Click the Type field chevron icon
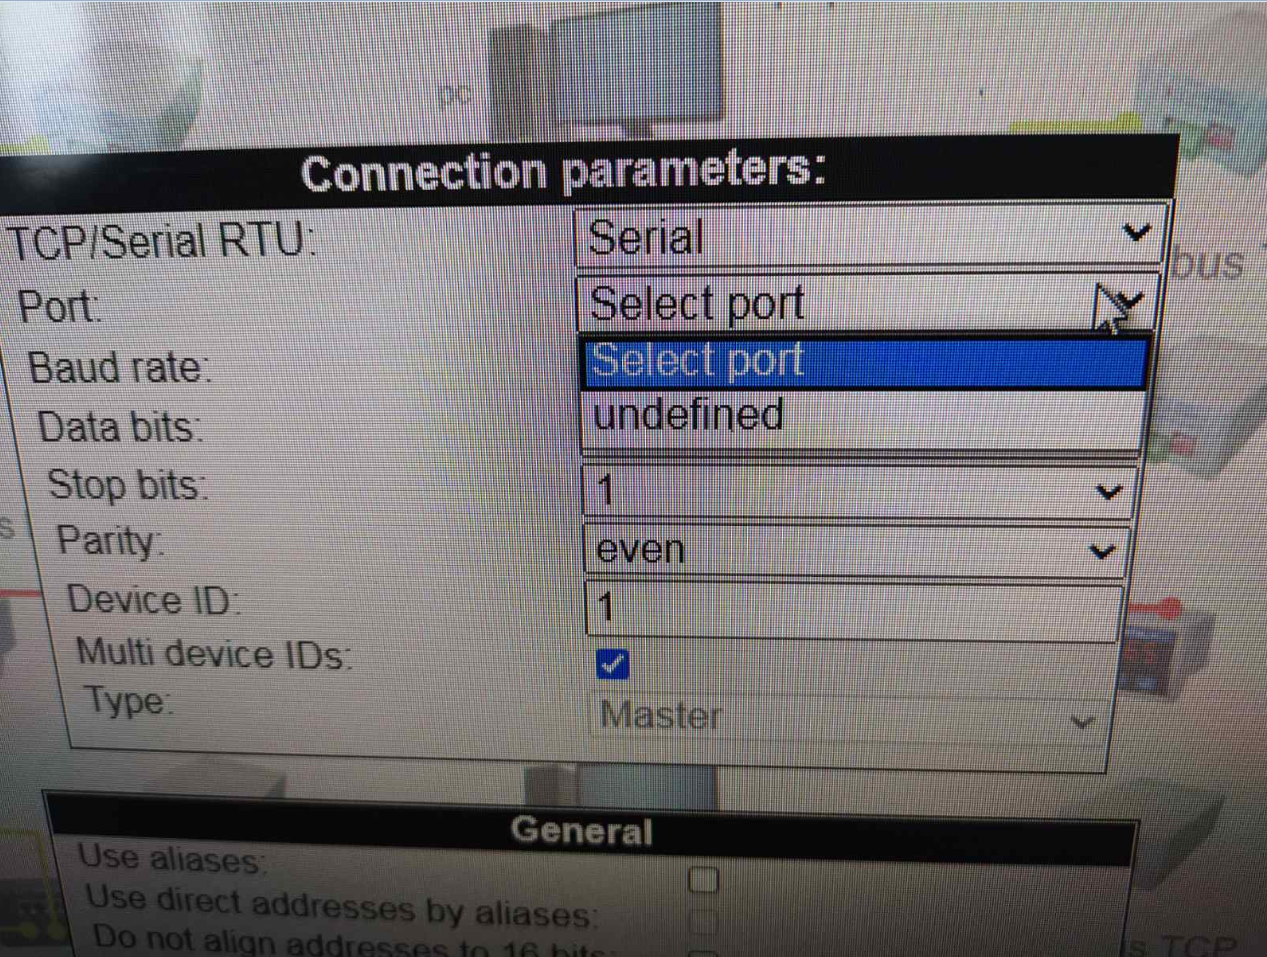The height and width of the screenshot is (957, 1267). pyautogui.click(x=1083, y=721)
